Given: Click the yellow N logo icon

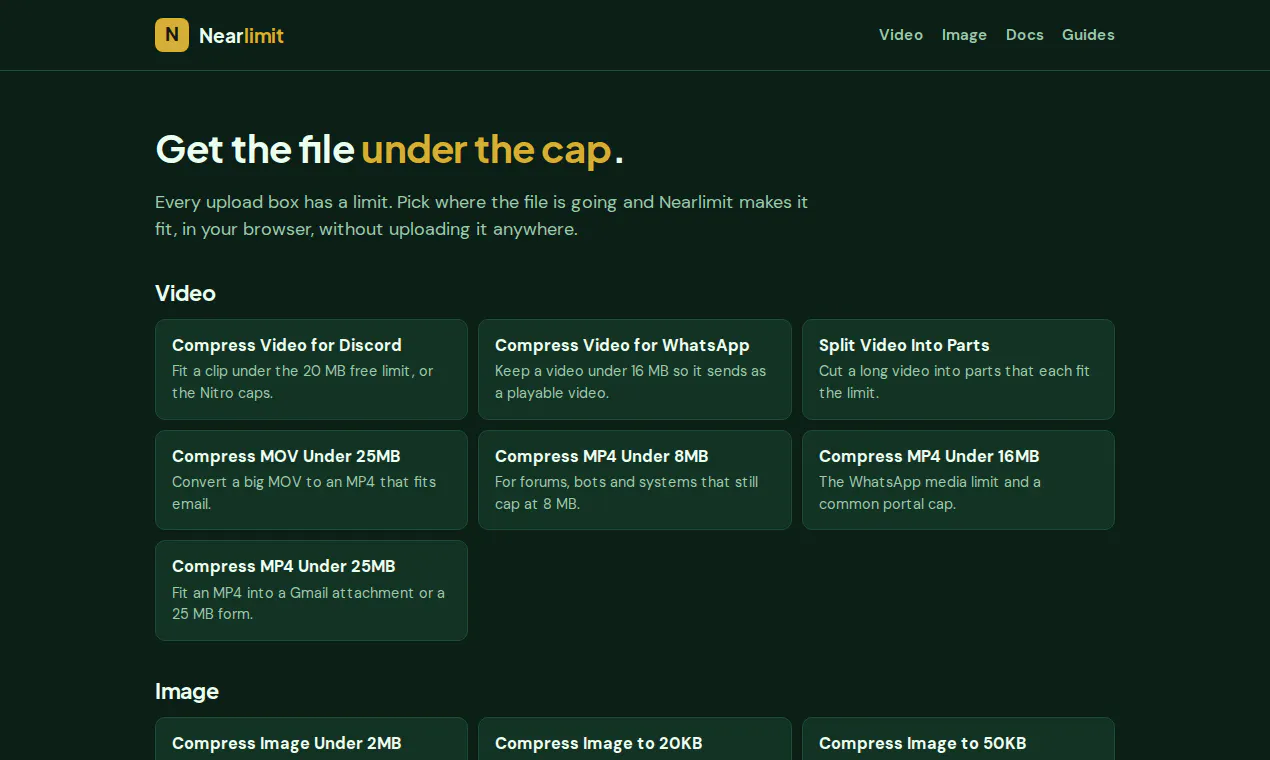Looking at the screenshot, I should pyautogui.click(x=172, y=35).
